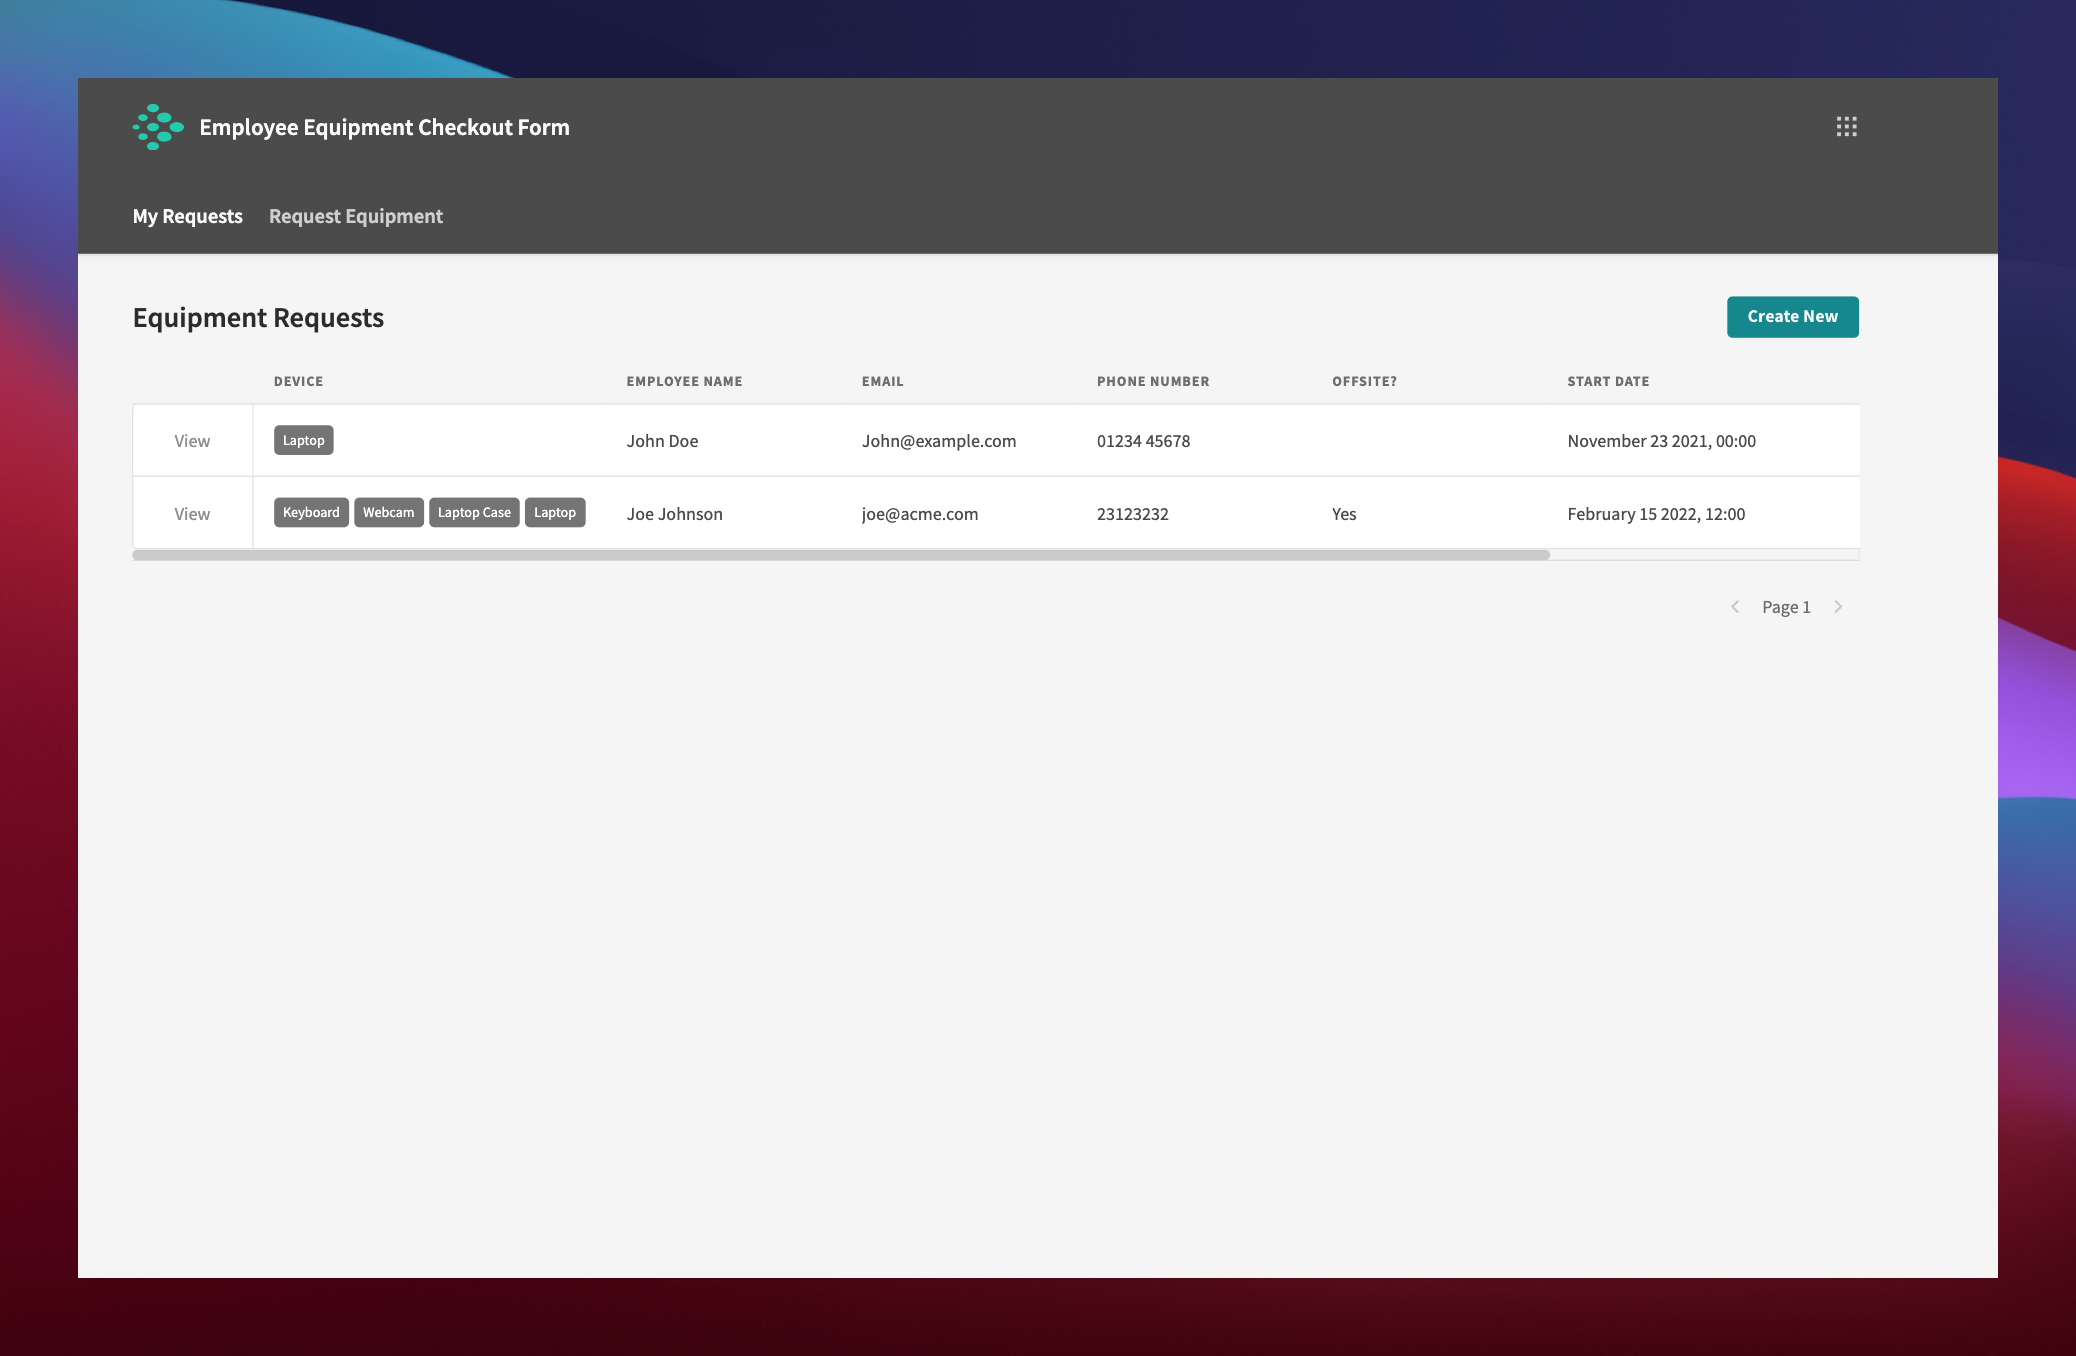Click the EMAIL column header

pos(882,381)
